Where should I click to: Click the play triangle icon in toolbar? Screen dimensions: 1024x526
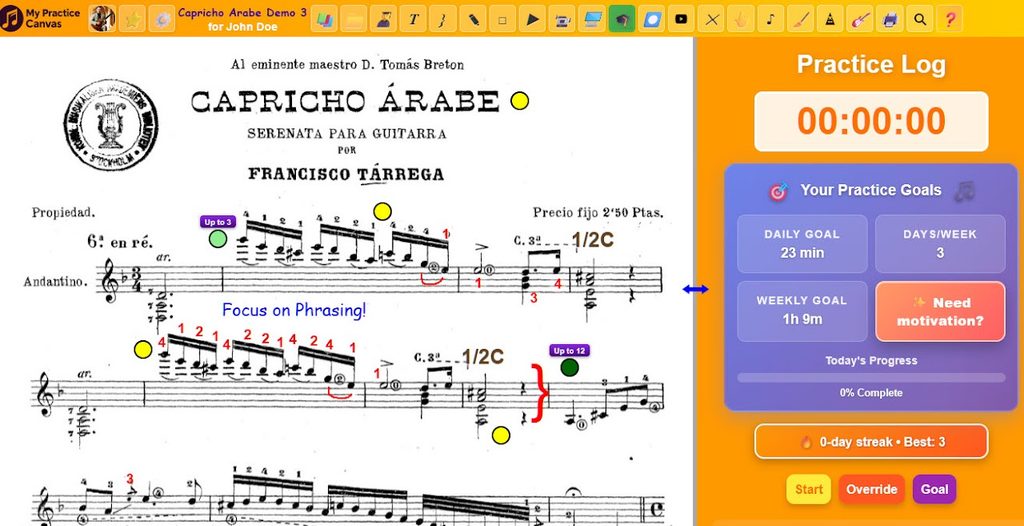(532, 18)
